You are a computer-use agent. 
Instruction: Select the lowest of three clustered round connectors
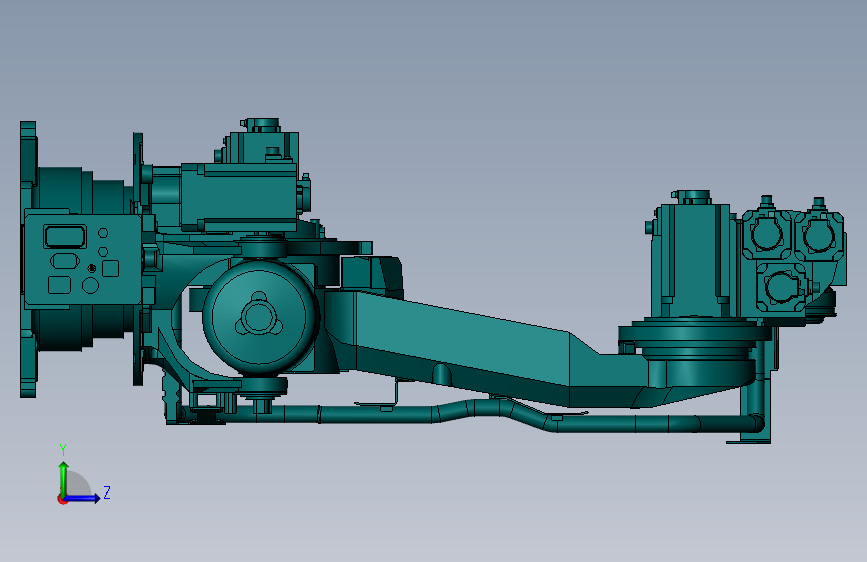pyautogui.click(x=784, y=287)
